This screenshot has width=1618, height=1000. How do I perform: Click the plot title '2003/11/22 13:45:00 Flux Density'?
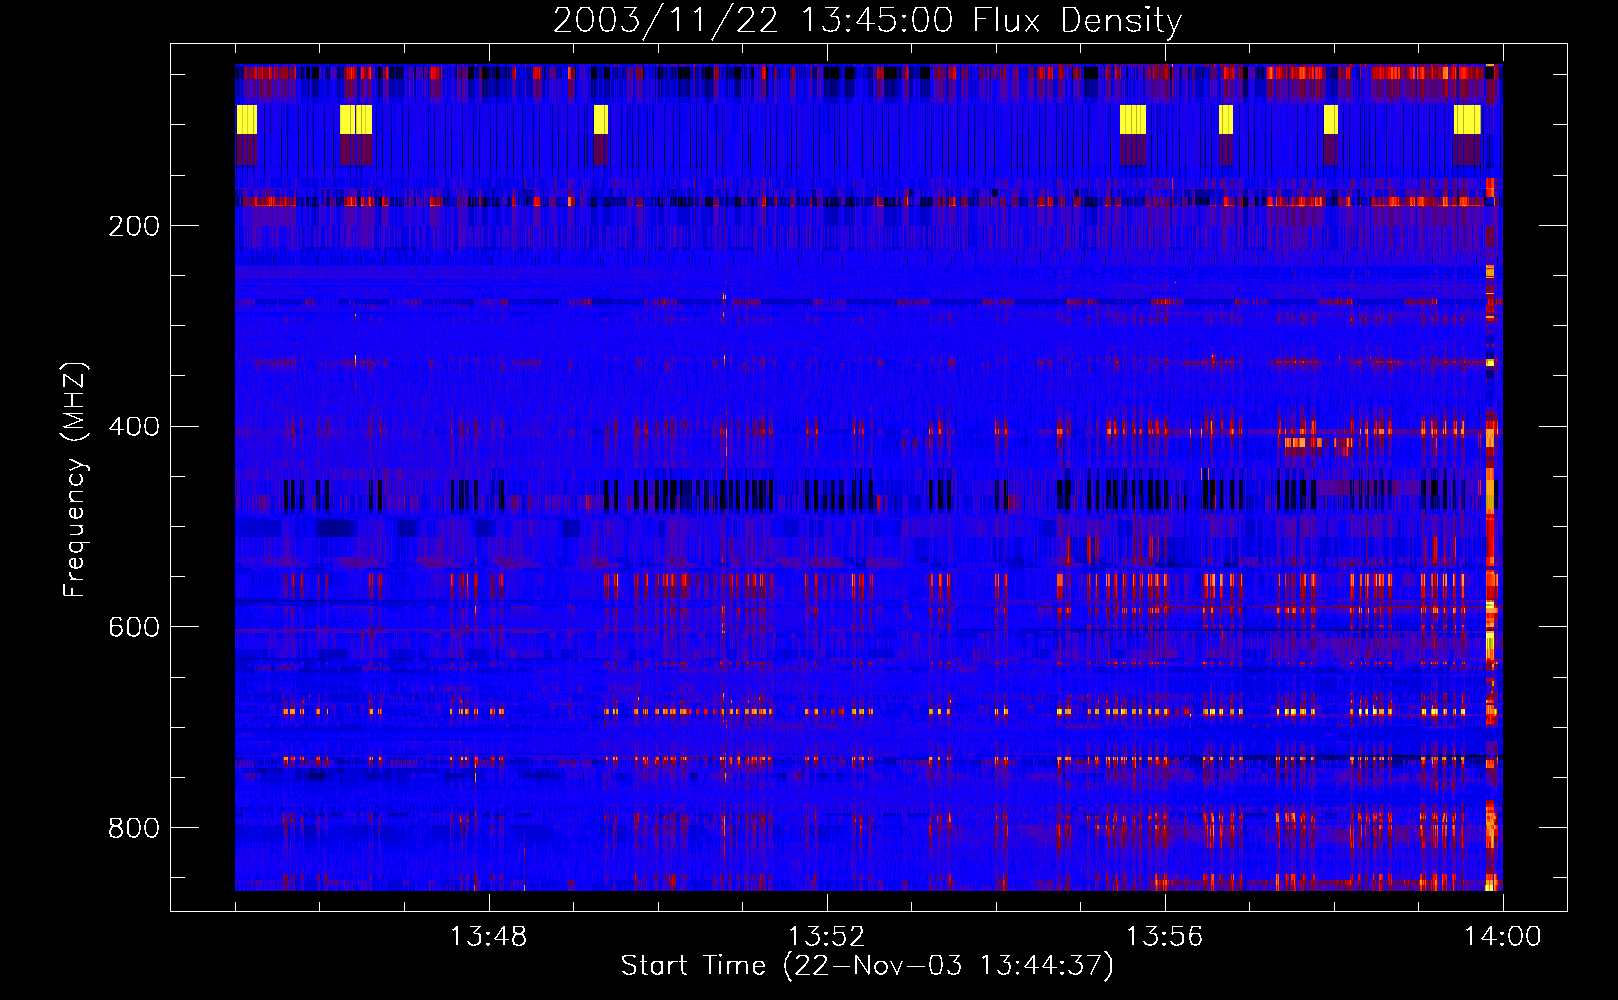867,21
